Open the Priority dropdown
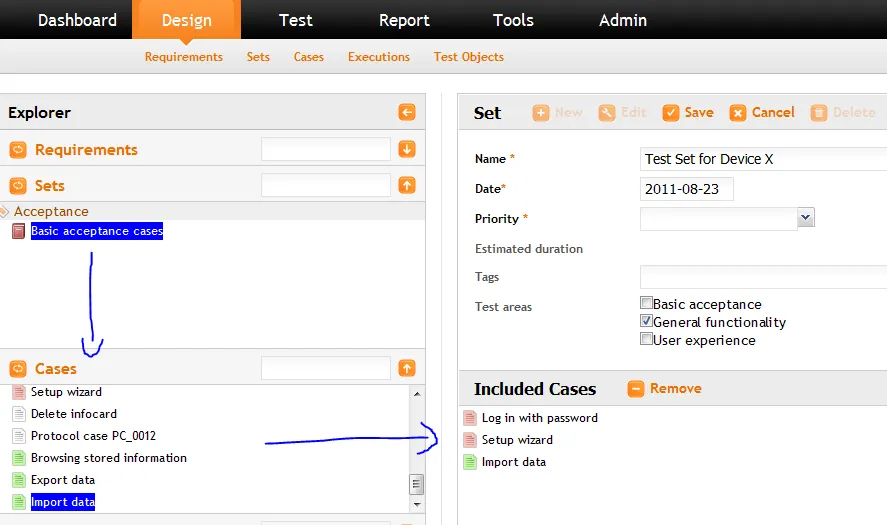The height and width of the screenshot is (525, 887). (806, 218)
